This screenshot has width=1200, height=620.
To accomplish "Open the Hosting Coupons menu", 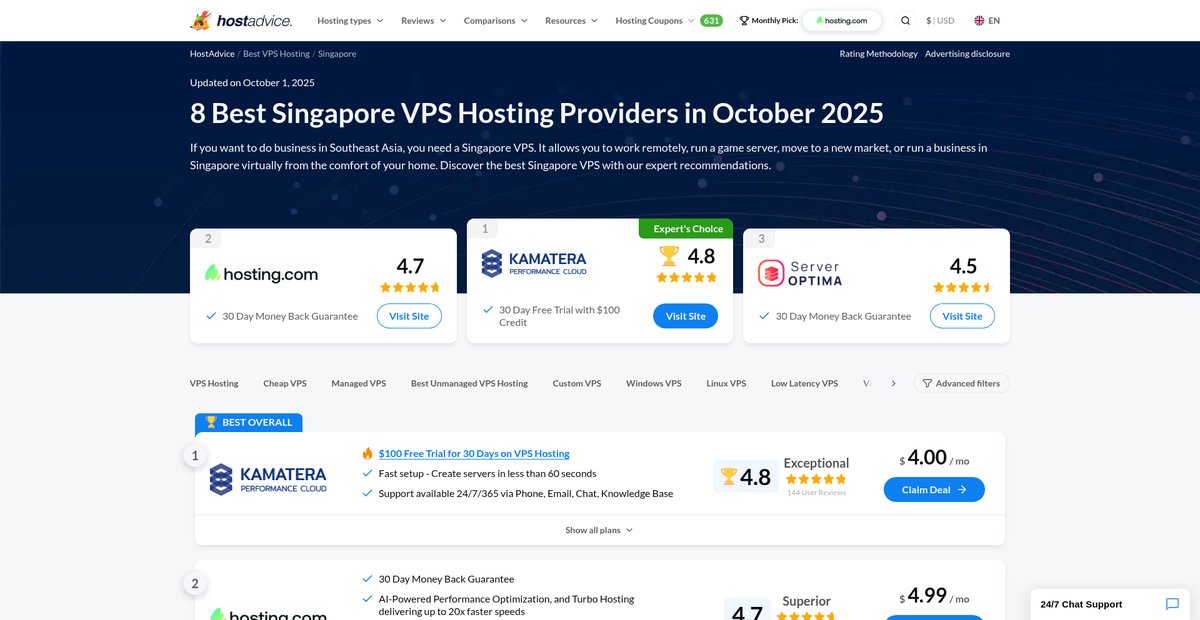I will [x=655, y=20].
